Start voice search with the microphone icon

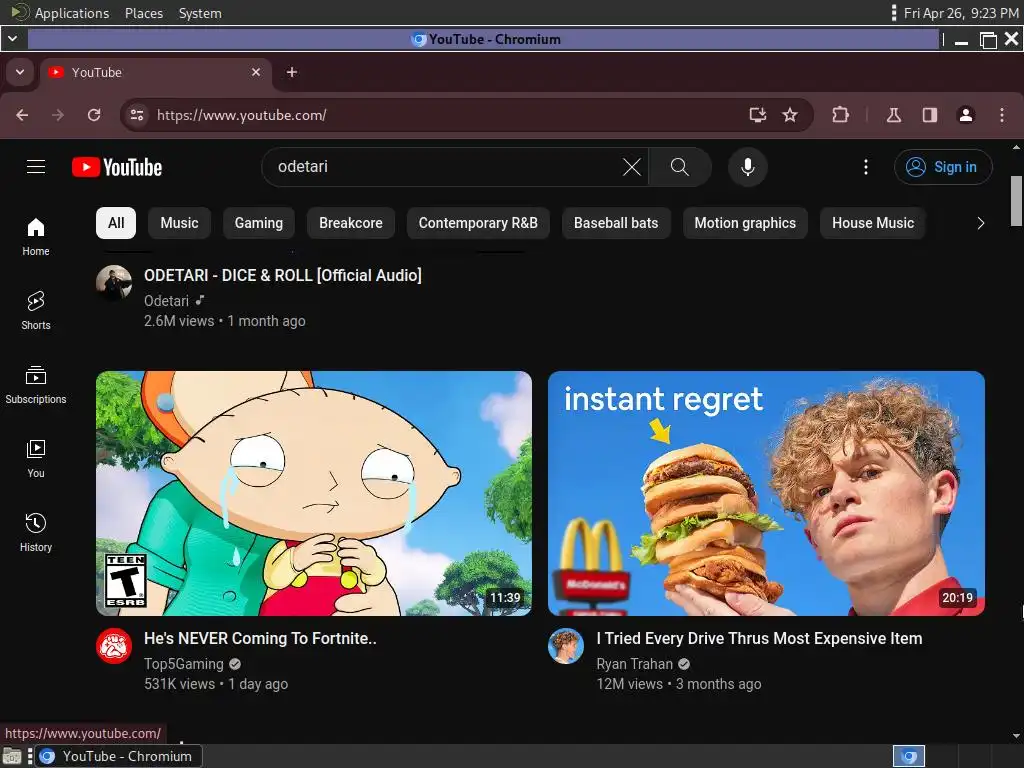pyautogui.click(x=748, y=167)
